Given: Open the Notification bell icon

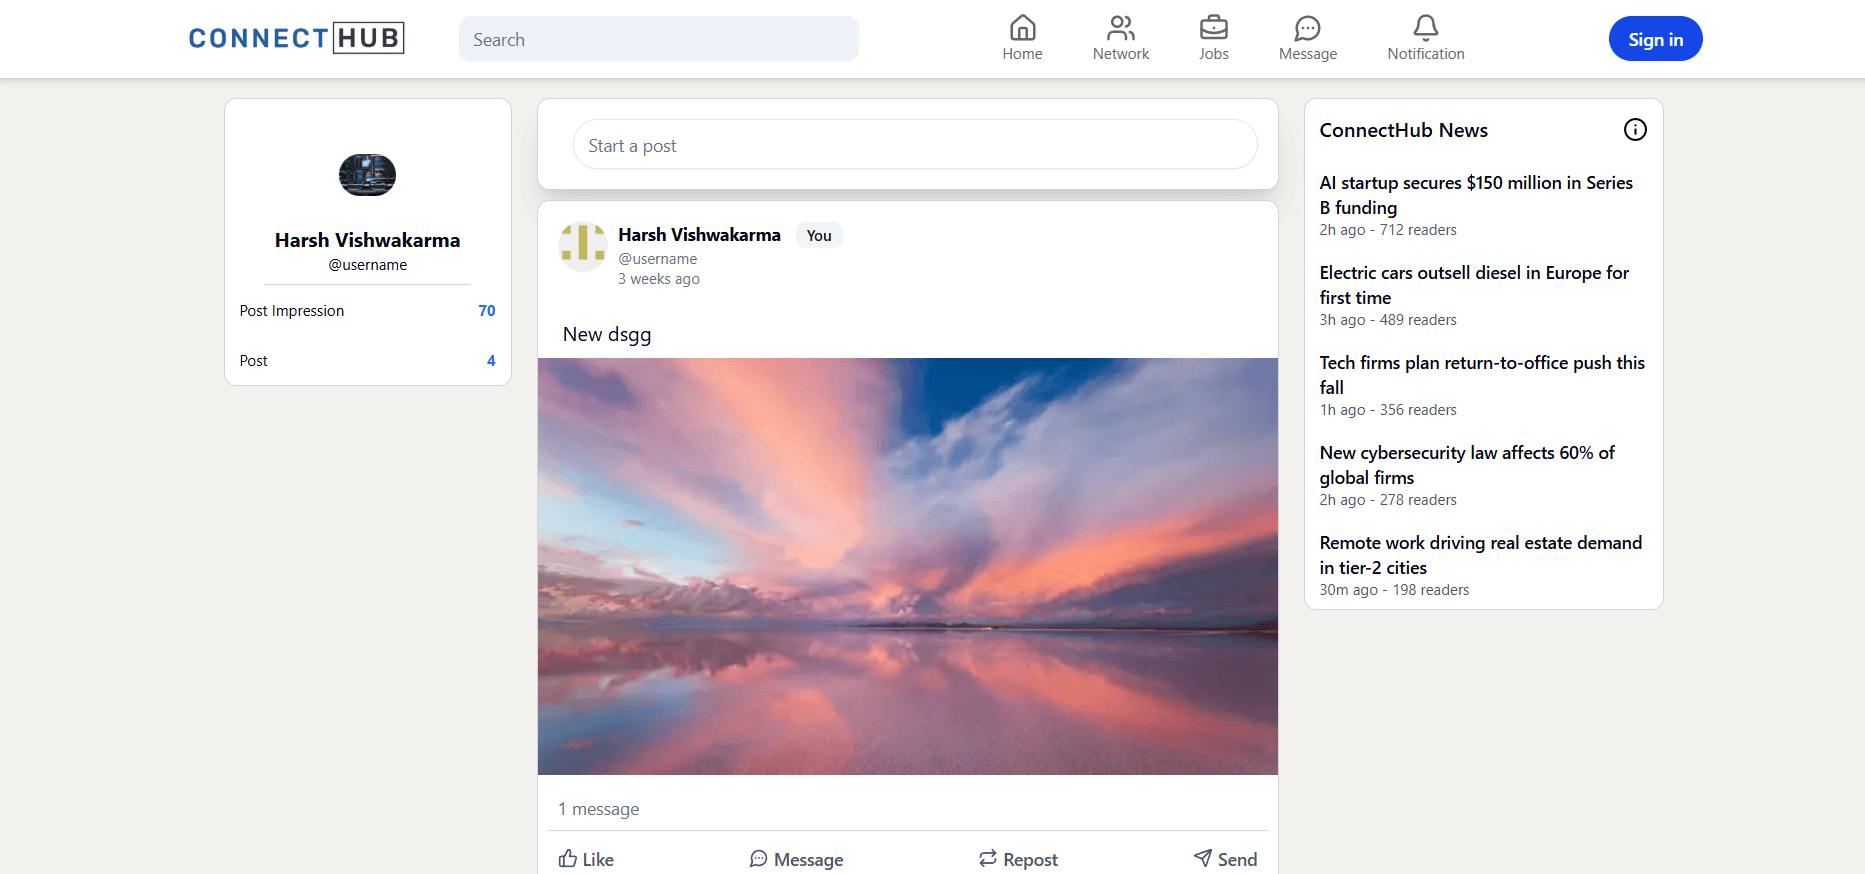Looking at the screenshot, I should click(1426, 27).
